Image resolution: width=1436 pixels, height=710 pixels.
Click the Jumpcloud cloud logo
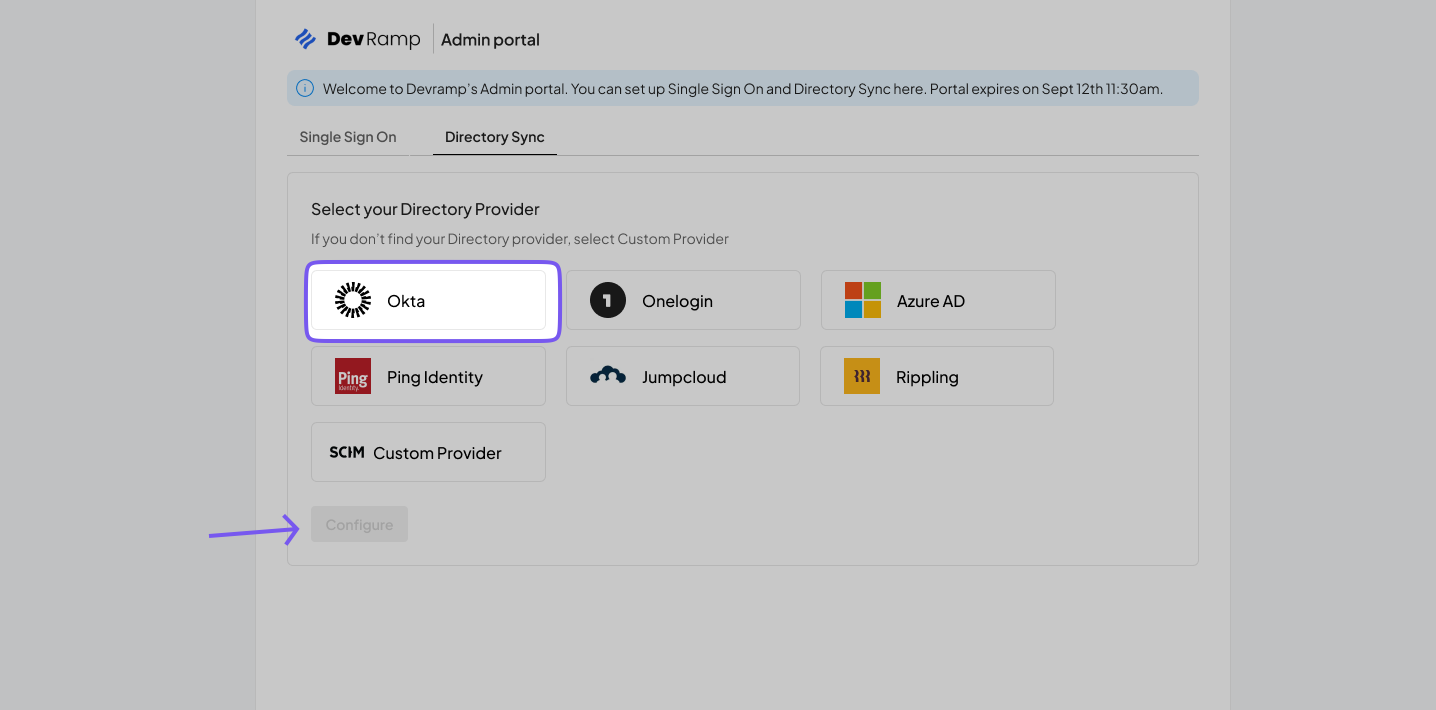(607, 376)
